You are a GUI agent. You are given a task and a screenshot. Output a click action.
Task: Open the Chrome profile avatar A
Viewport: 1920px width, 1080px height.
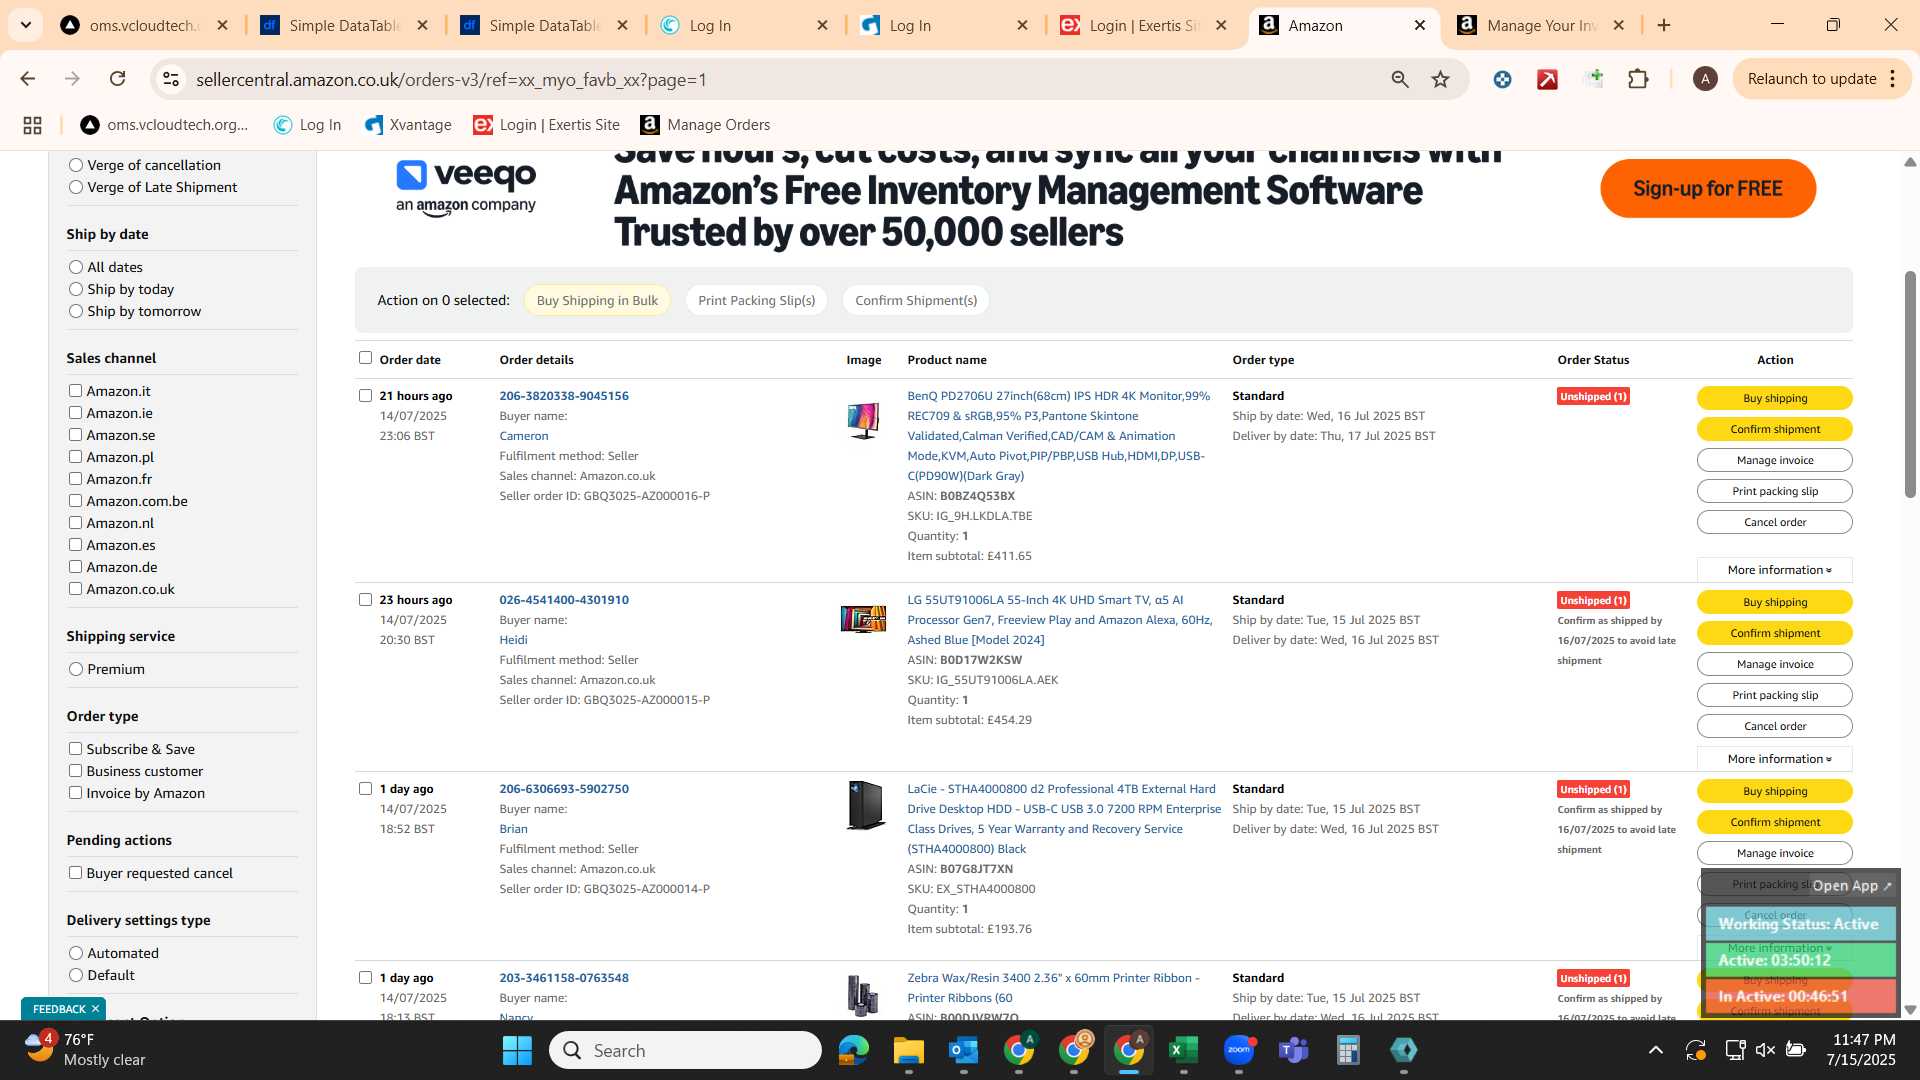point(1705,79)
